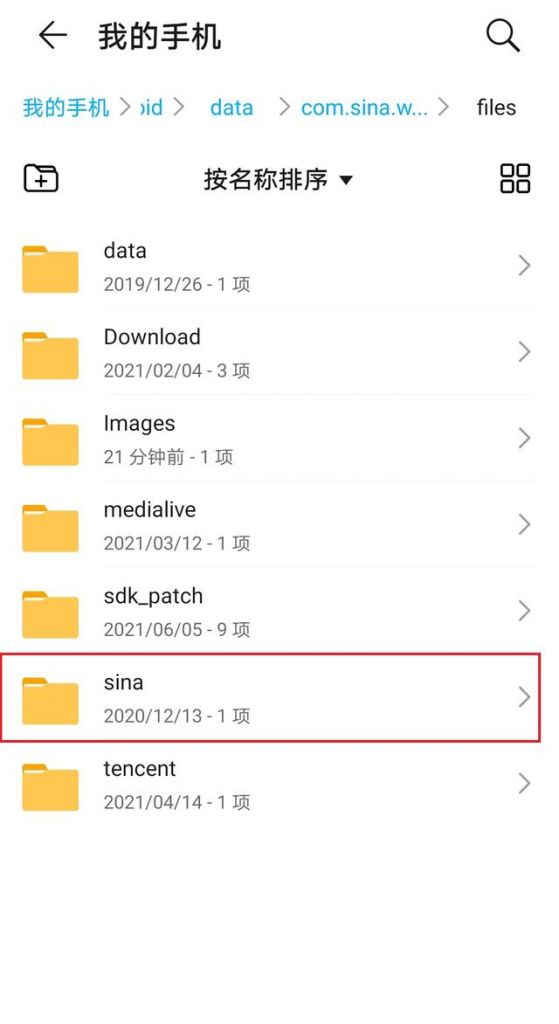The image size is (559, 1024).
Task: Tap the chevron on the sdk_patch row
Action: tap(524, 611)
